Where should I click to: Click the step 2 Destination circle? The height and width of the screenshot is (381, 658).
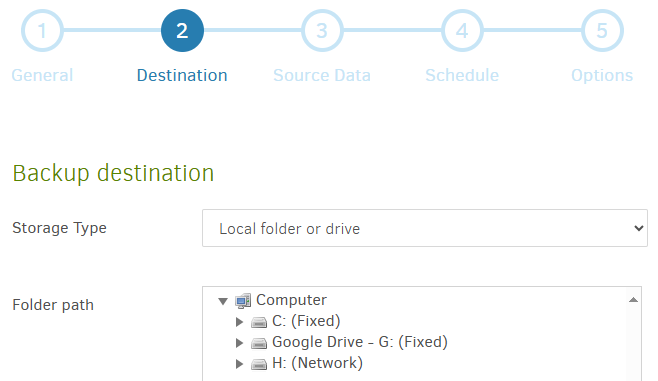182,31
